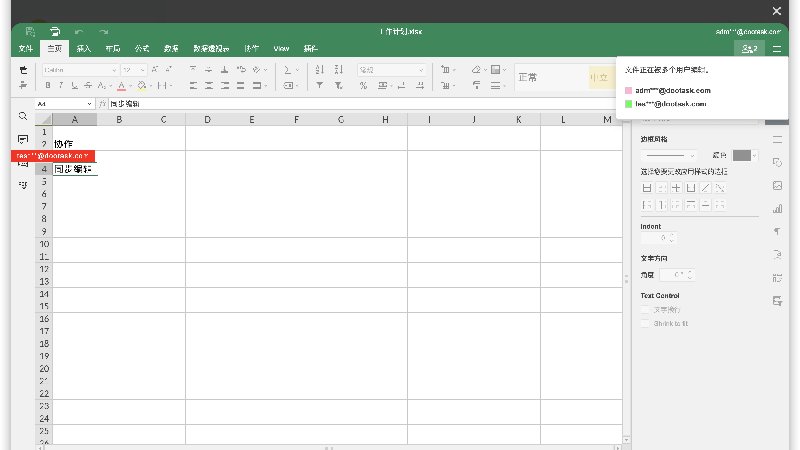Click the formula bar input field

click(362, 104)
